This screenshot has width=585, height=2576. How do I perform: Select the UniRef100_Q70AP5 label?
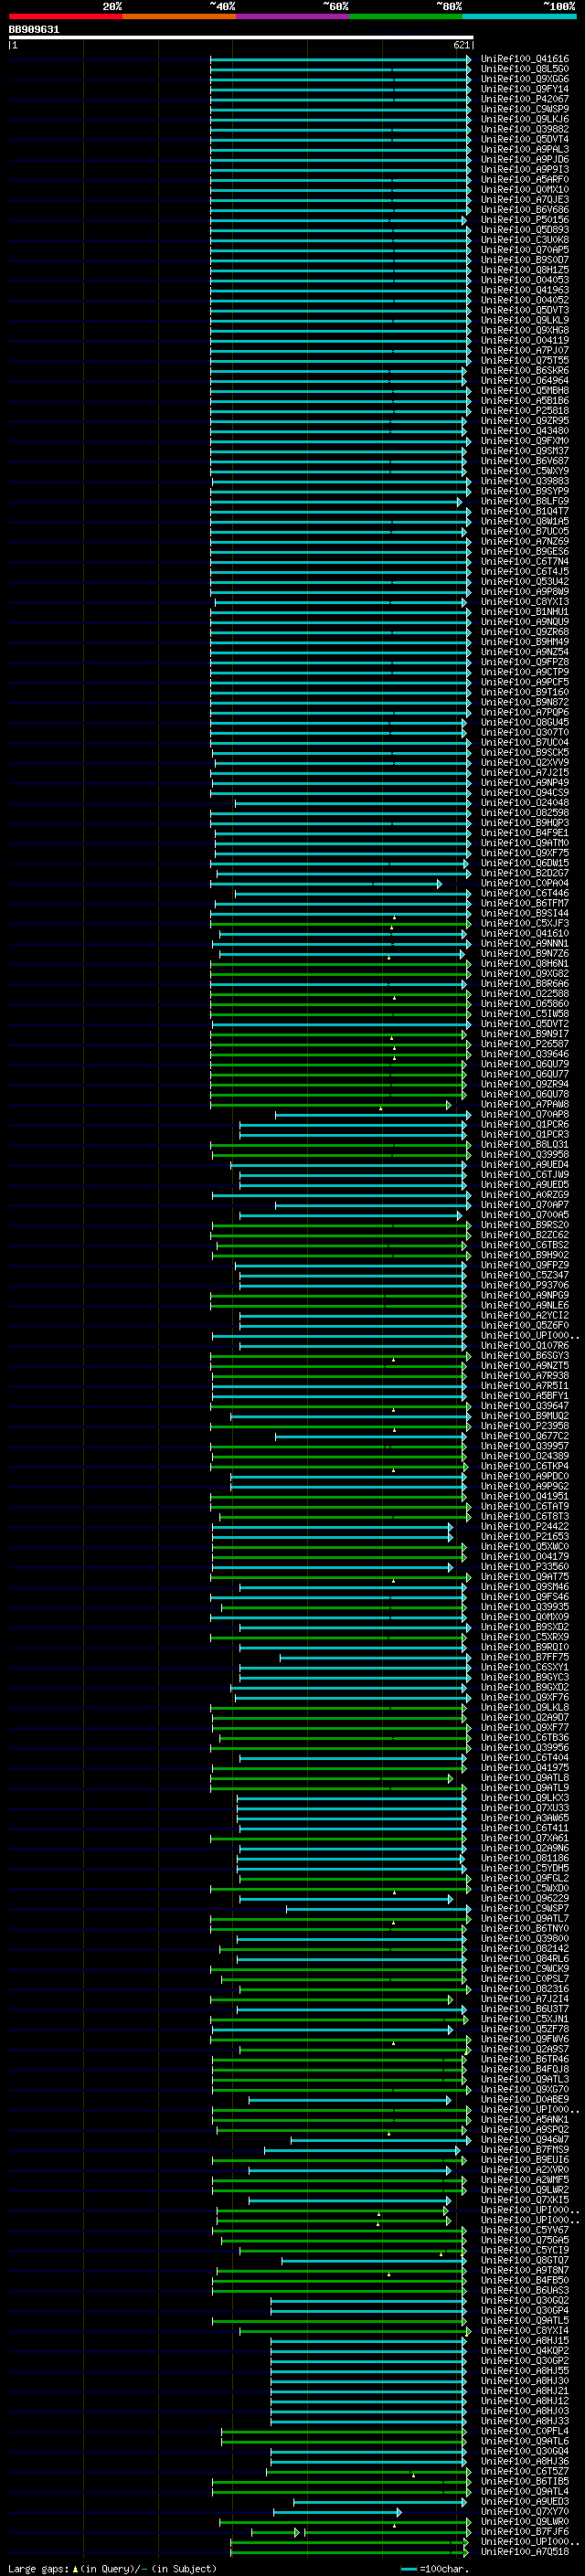(x=525, y=250)
